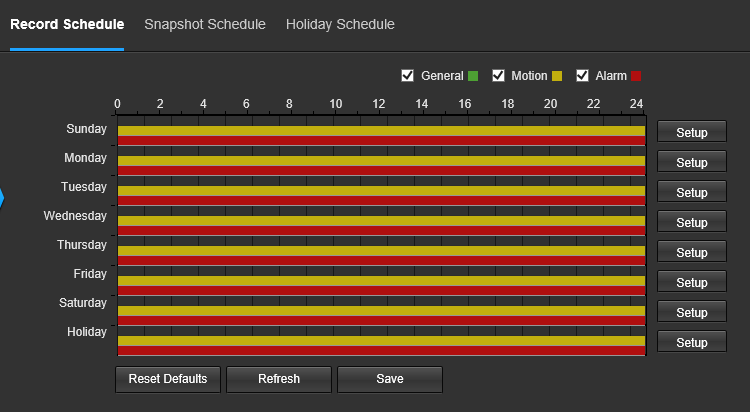This screenshot has height=412, width=750.
Task: Click Saturday's yellow motion bar
Action: pyautogui.click(x=381, y=311)
